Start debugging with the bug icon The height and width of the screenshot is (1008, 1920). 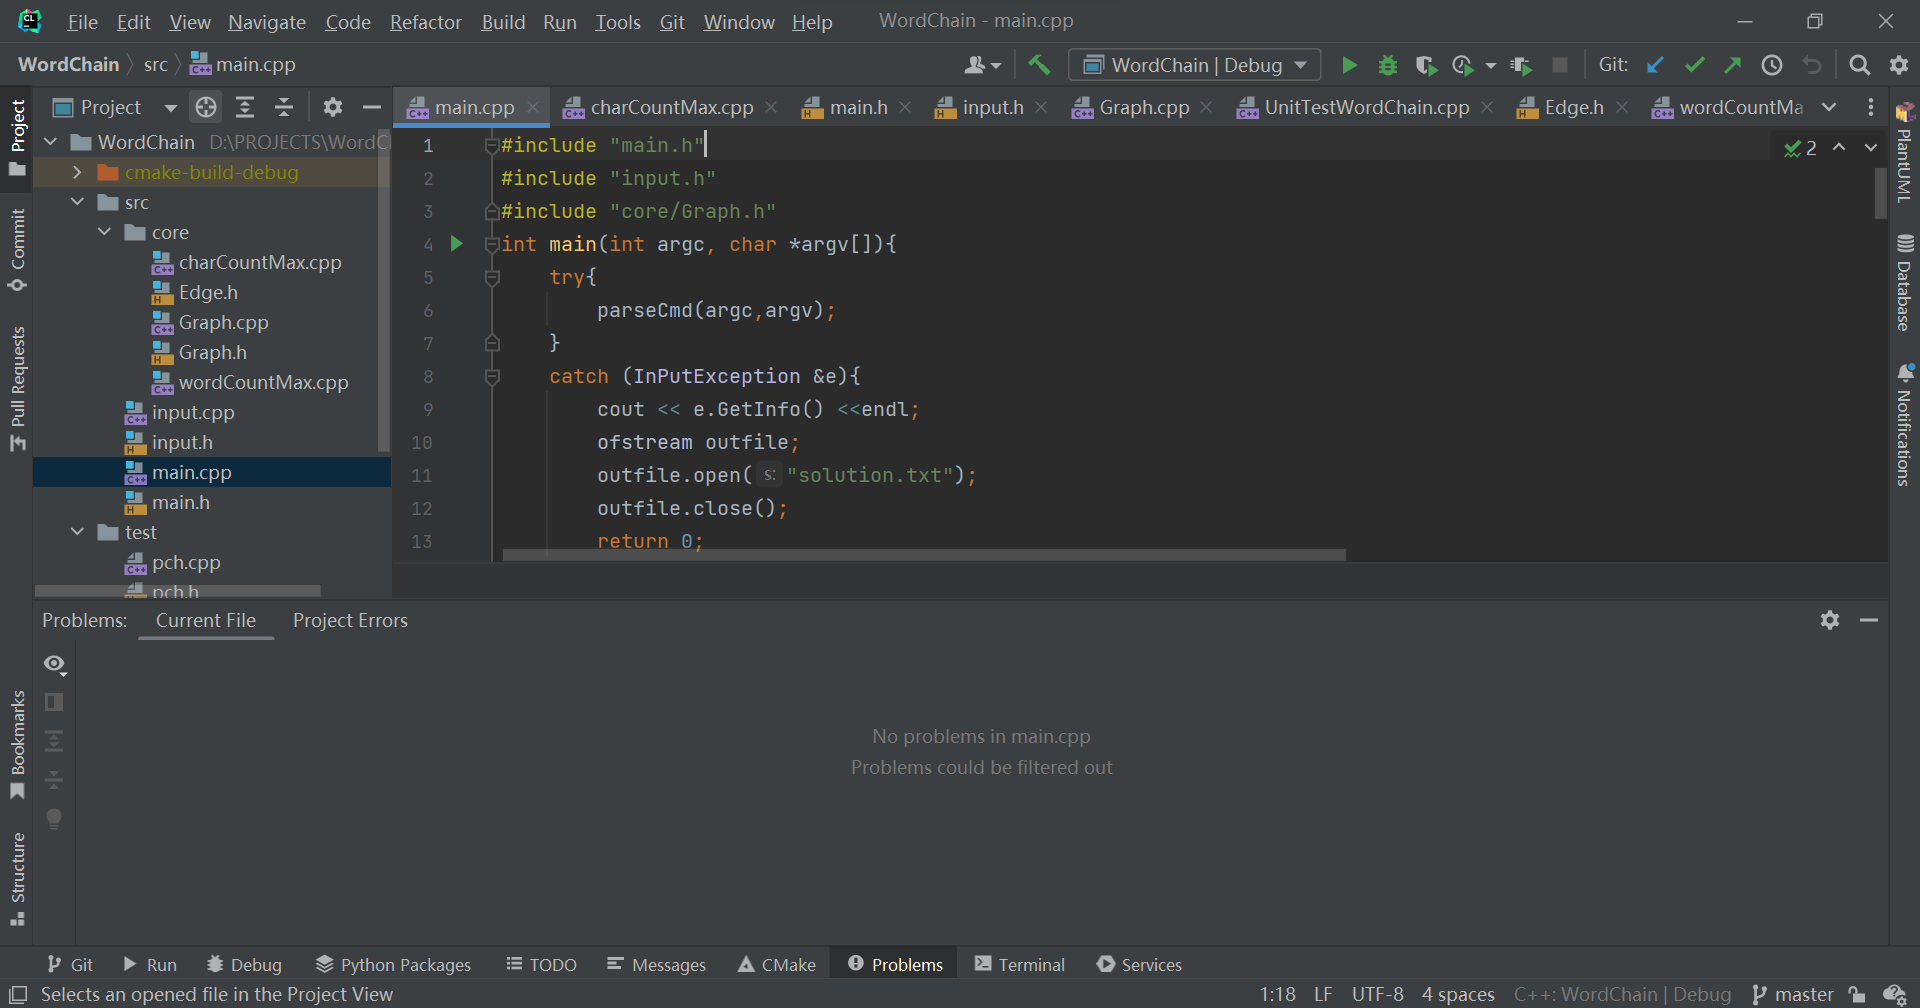[x=1387, y=65]
